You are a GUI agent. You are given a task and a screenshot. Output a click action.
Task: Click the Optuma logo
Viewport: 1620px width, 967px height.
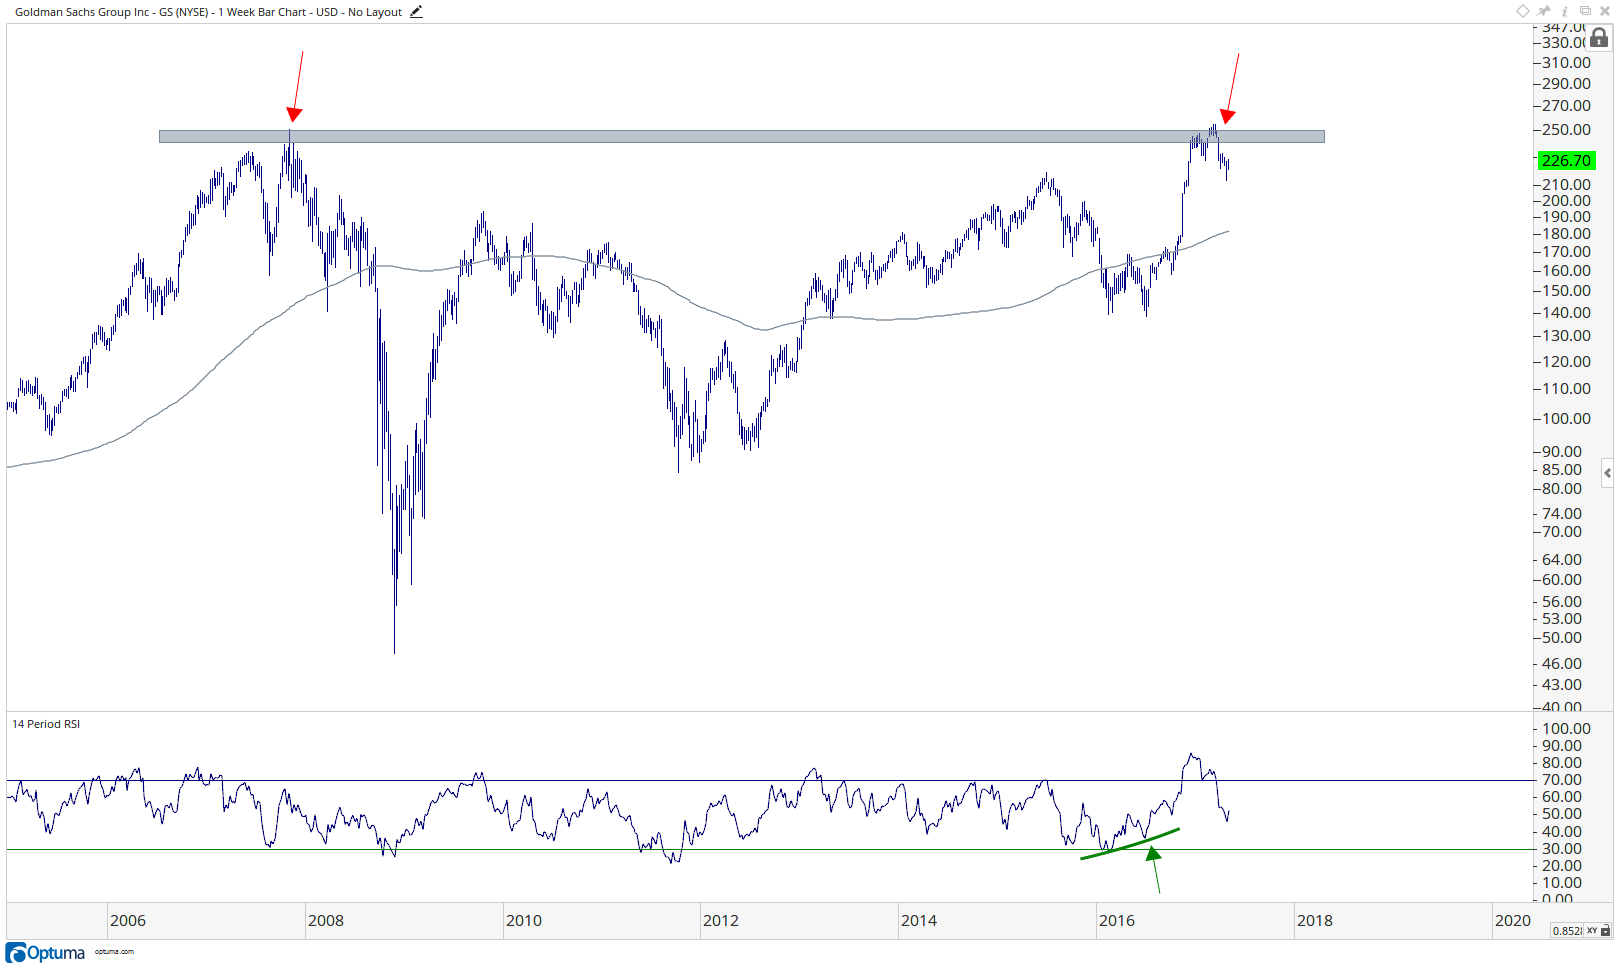tap(46, 952)
